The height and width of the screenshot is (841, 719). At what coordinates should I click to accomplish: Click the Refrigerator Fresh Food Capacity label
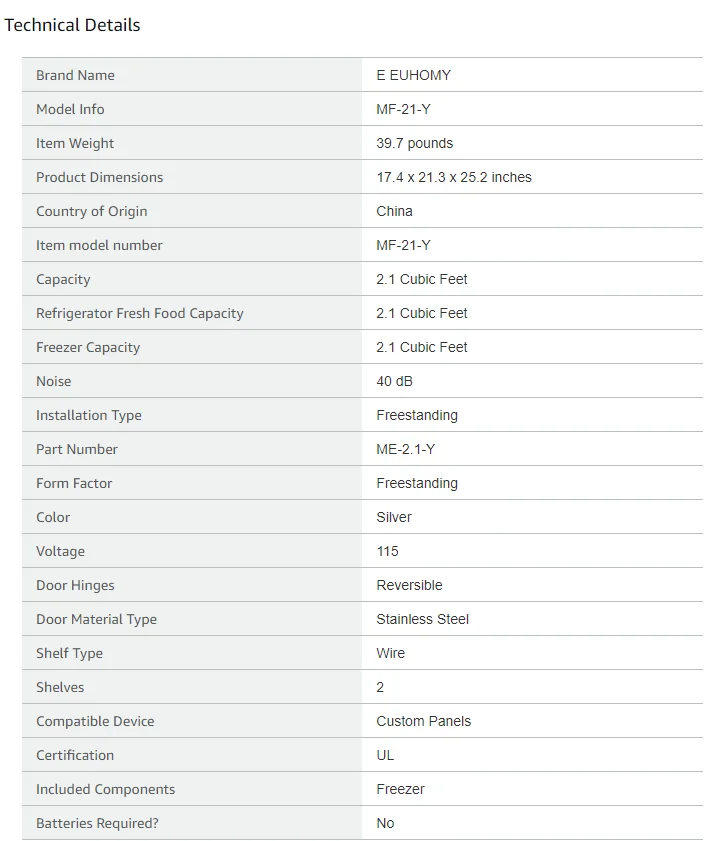(140, 313)
